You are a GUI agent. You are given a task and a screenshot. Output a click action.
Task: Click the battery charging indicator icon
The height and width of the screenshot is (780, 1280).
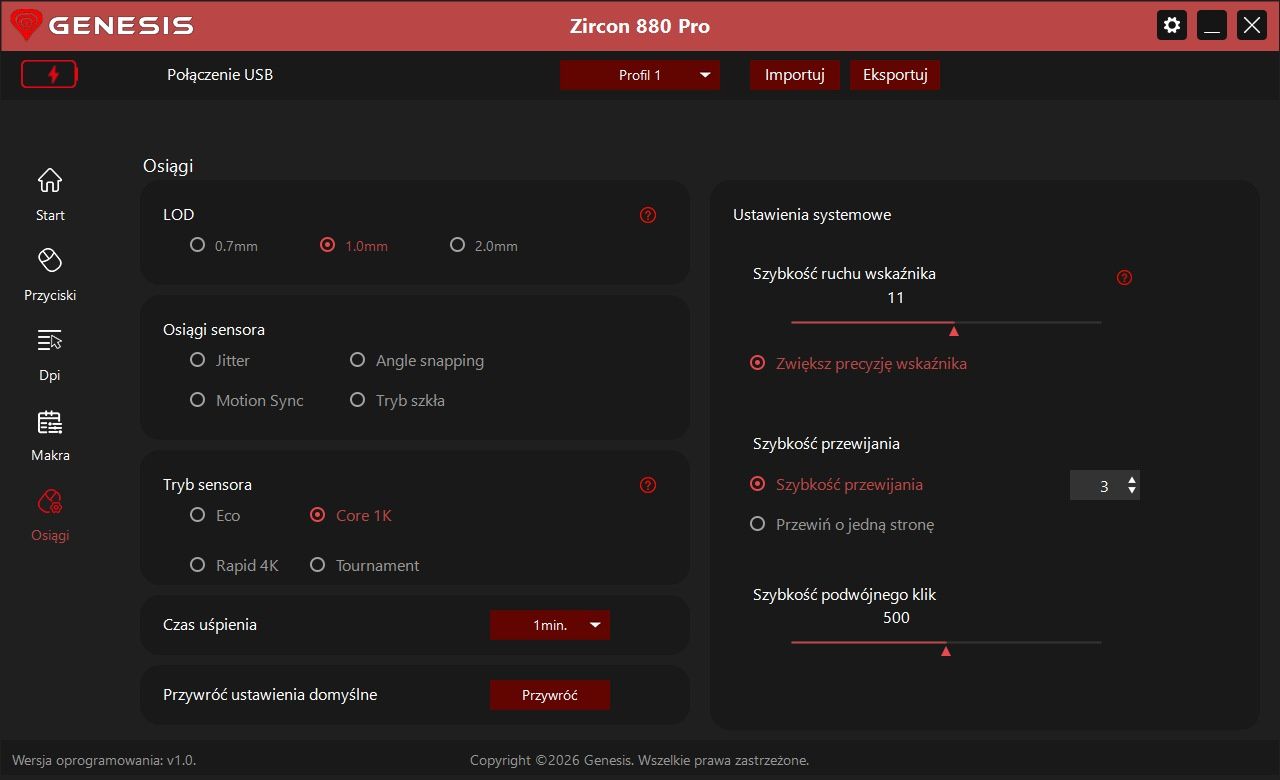[49, 75]
